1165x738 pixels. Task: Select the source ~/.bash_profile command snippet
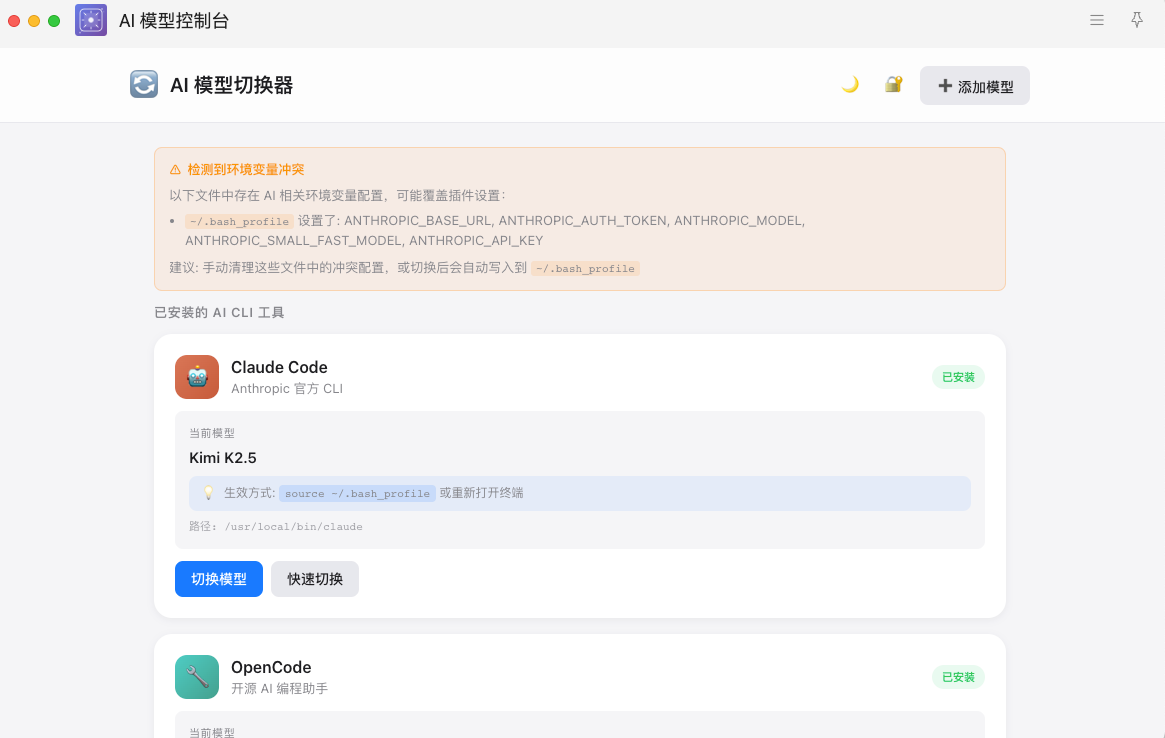click(x=357, y=494)
